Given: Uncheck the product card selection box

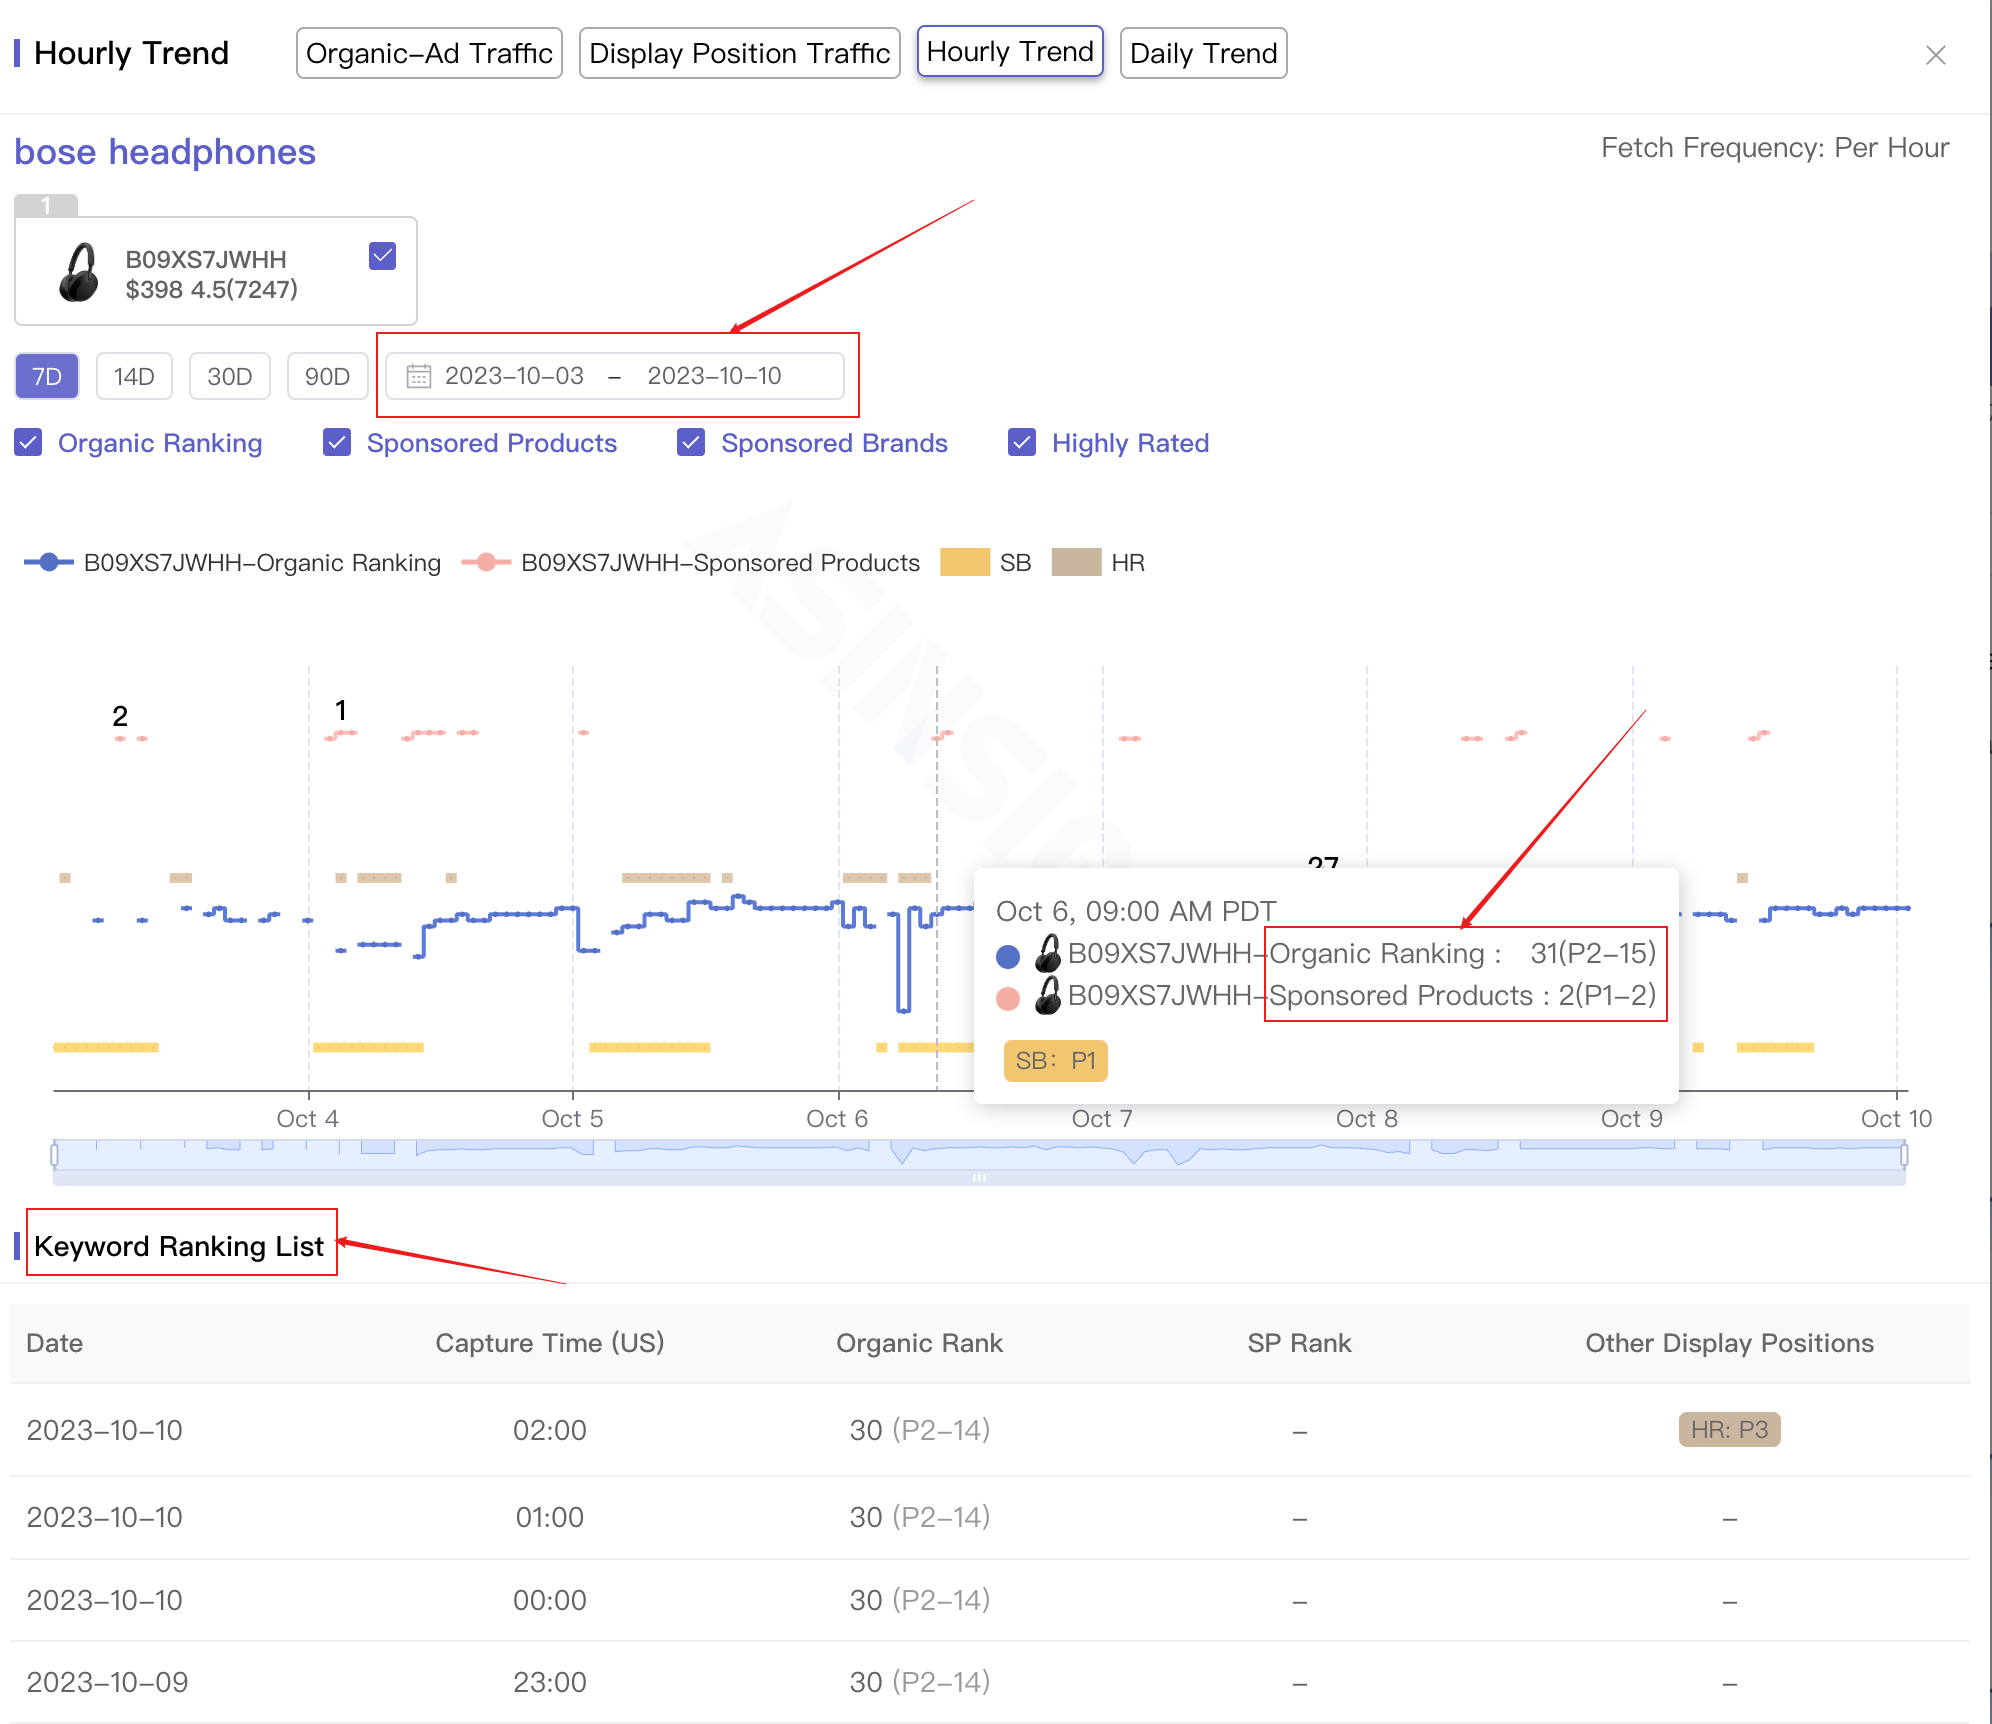Looking at the screenshot, I should 381,255.
